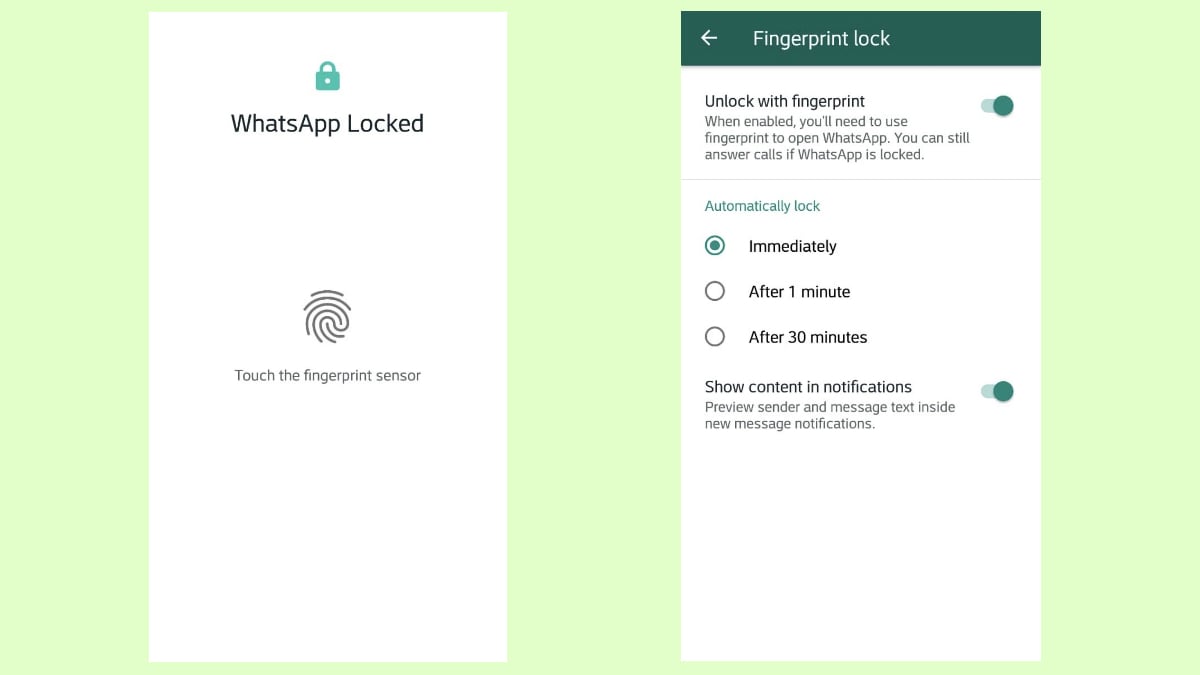This screenshot has width=1200, height=675.
Task: Tap the Show content in notifications label
Action: click(808, 387)
